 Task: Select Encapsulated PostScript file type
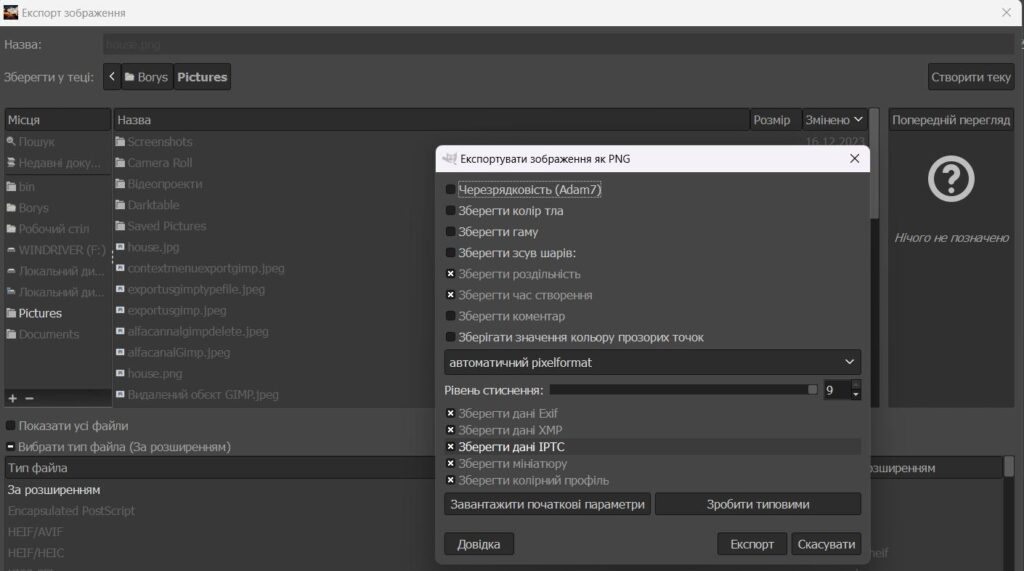[x=71, y=511]
